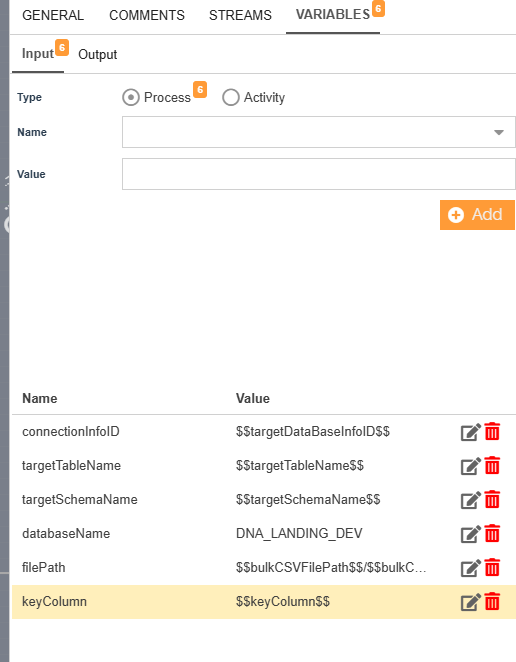Edit the filePath variable
This screenshot has width=516, height=662.
[x=470, y=568]
